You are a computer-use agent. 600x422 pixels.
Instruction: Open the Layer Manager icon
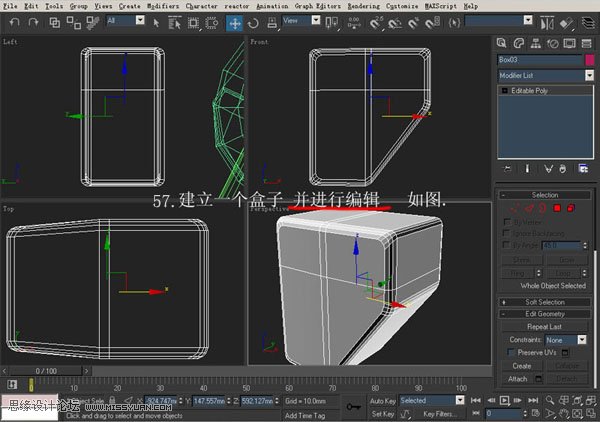tap(589, 23)
